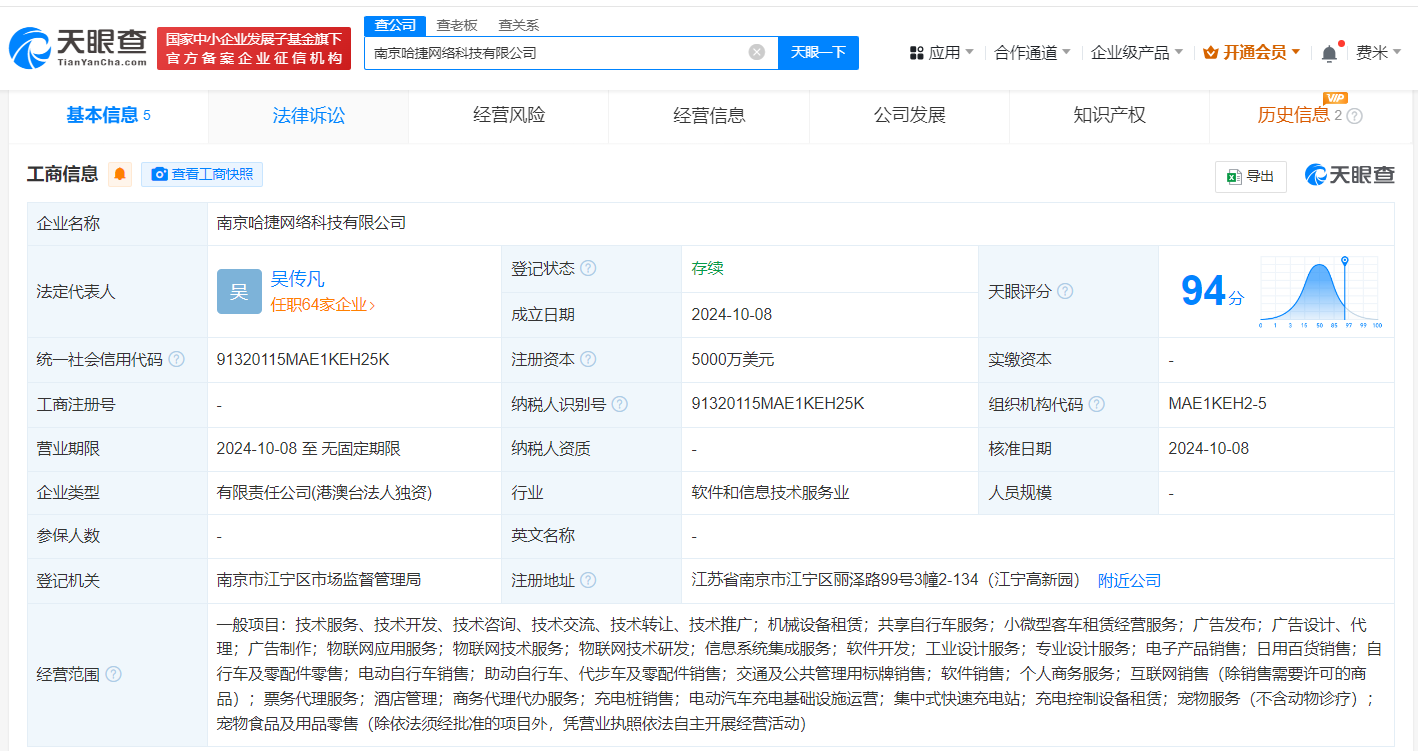This screenshot has width=1418, height=751.
Task: Switch to the 公司发展 tab
Action: tap(909, 116)
